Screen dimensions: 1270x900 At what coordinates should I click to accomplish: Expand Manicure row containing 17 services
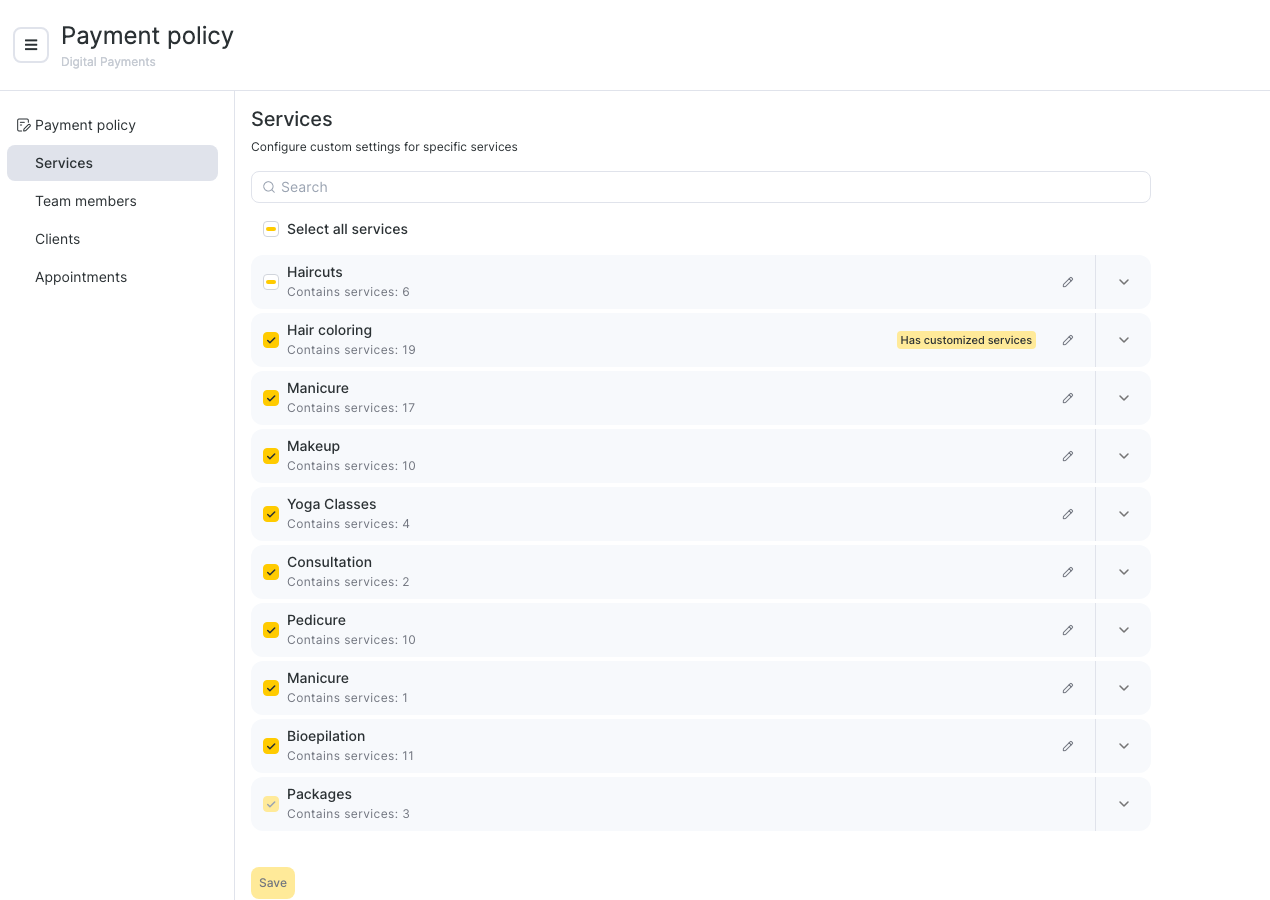pyautogui.click(x=1124, y=398)
